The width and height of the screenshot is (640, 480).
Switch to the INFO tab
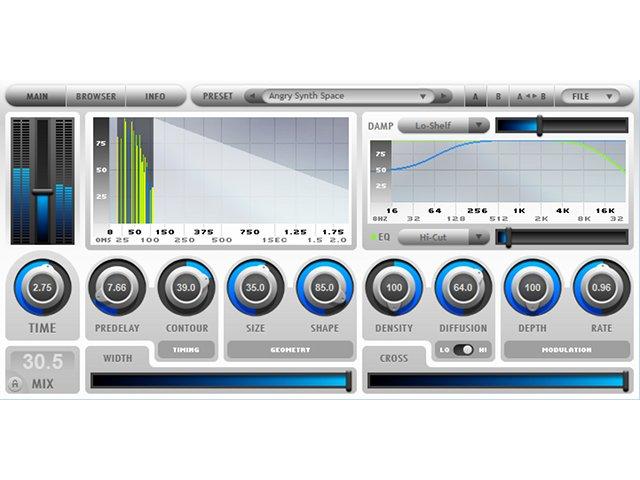[156, 97]
